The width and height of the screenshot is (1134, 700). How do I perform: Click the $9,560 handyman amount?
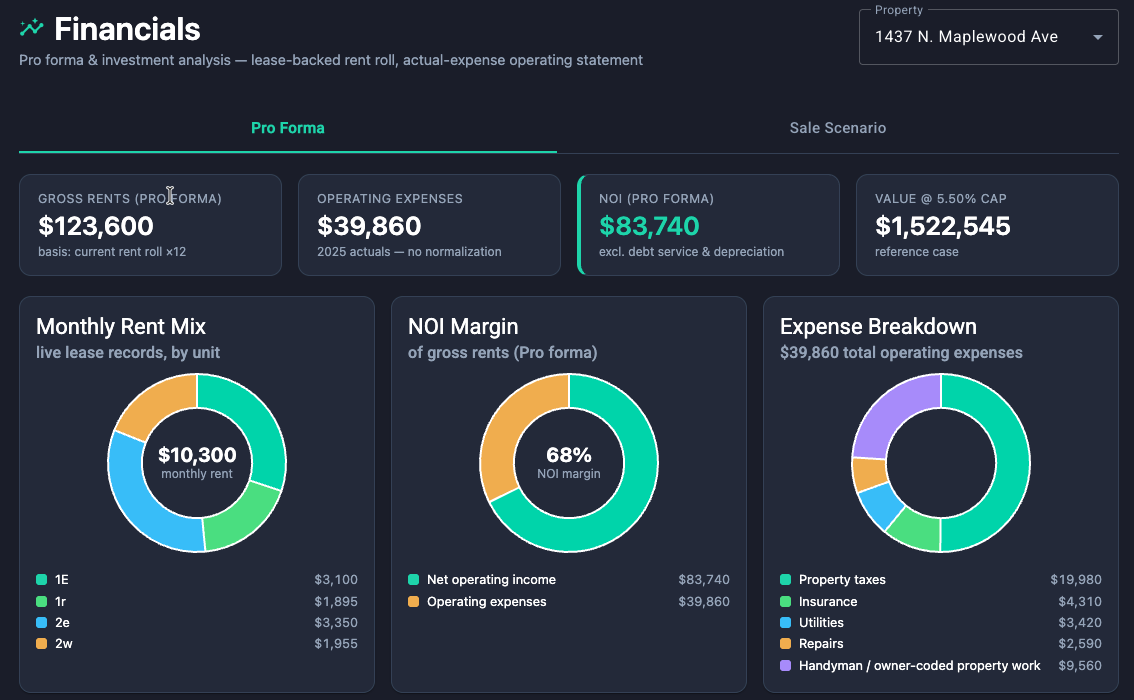click(1080, 665)
